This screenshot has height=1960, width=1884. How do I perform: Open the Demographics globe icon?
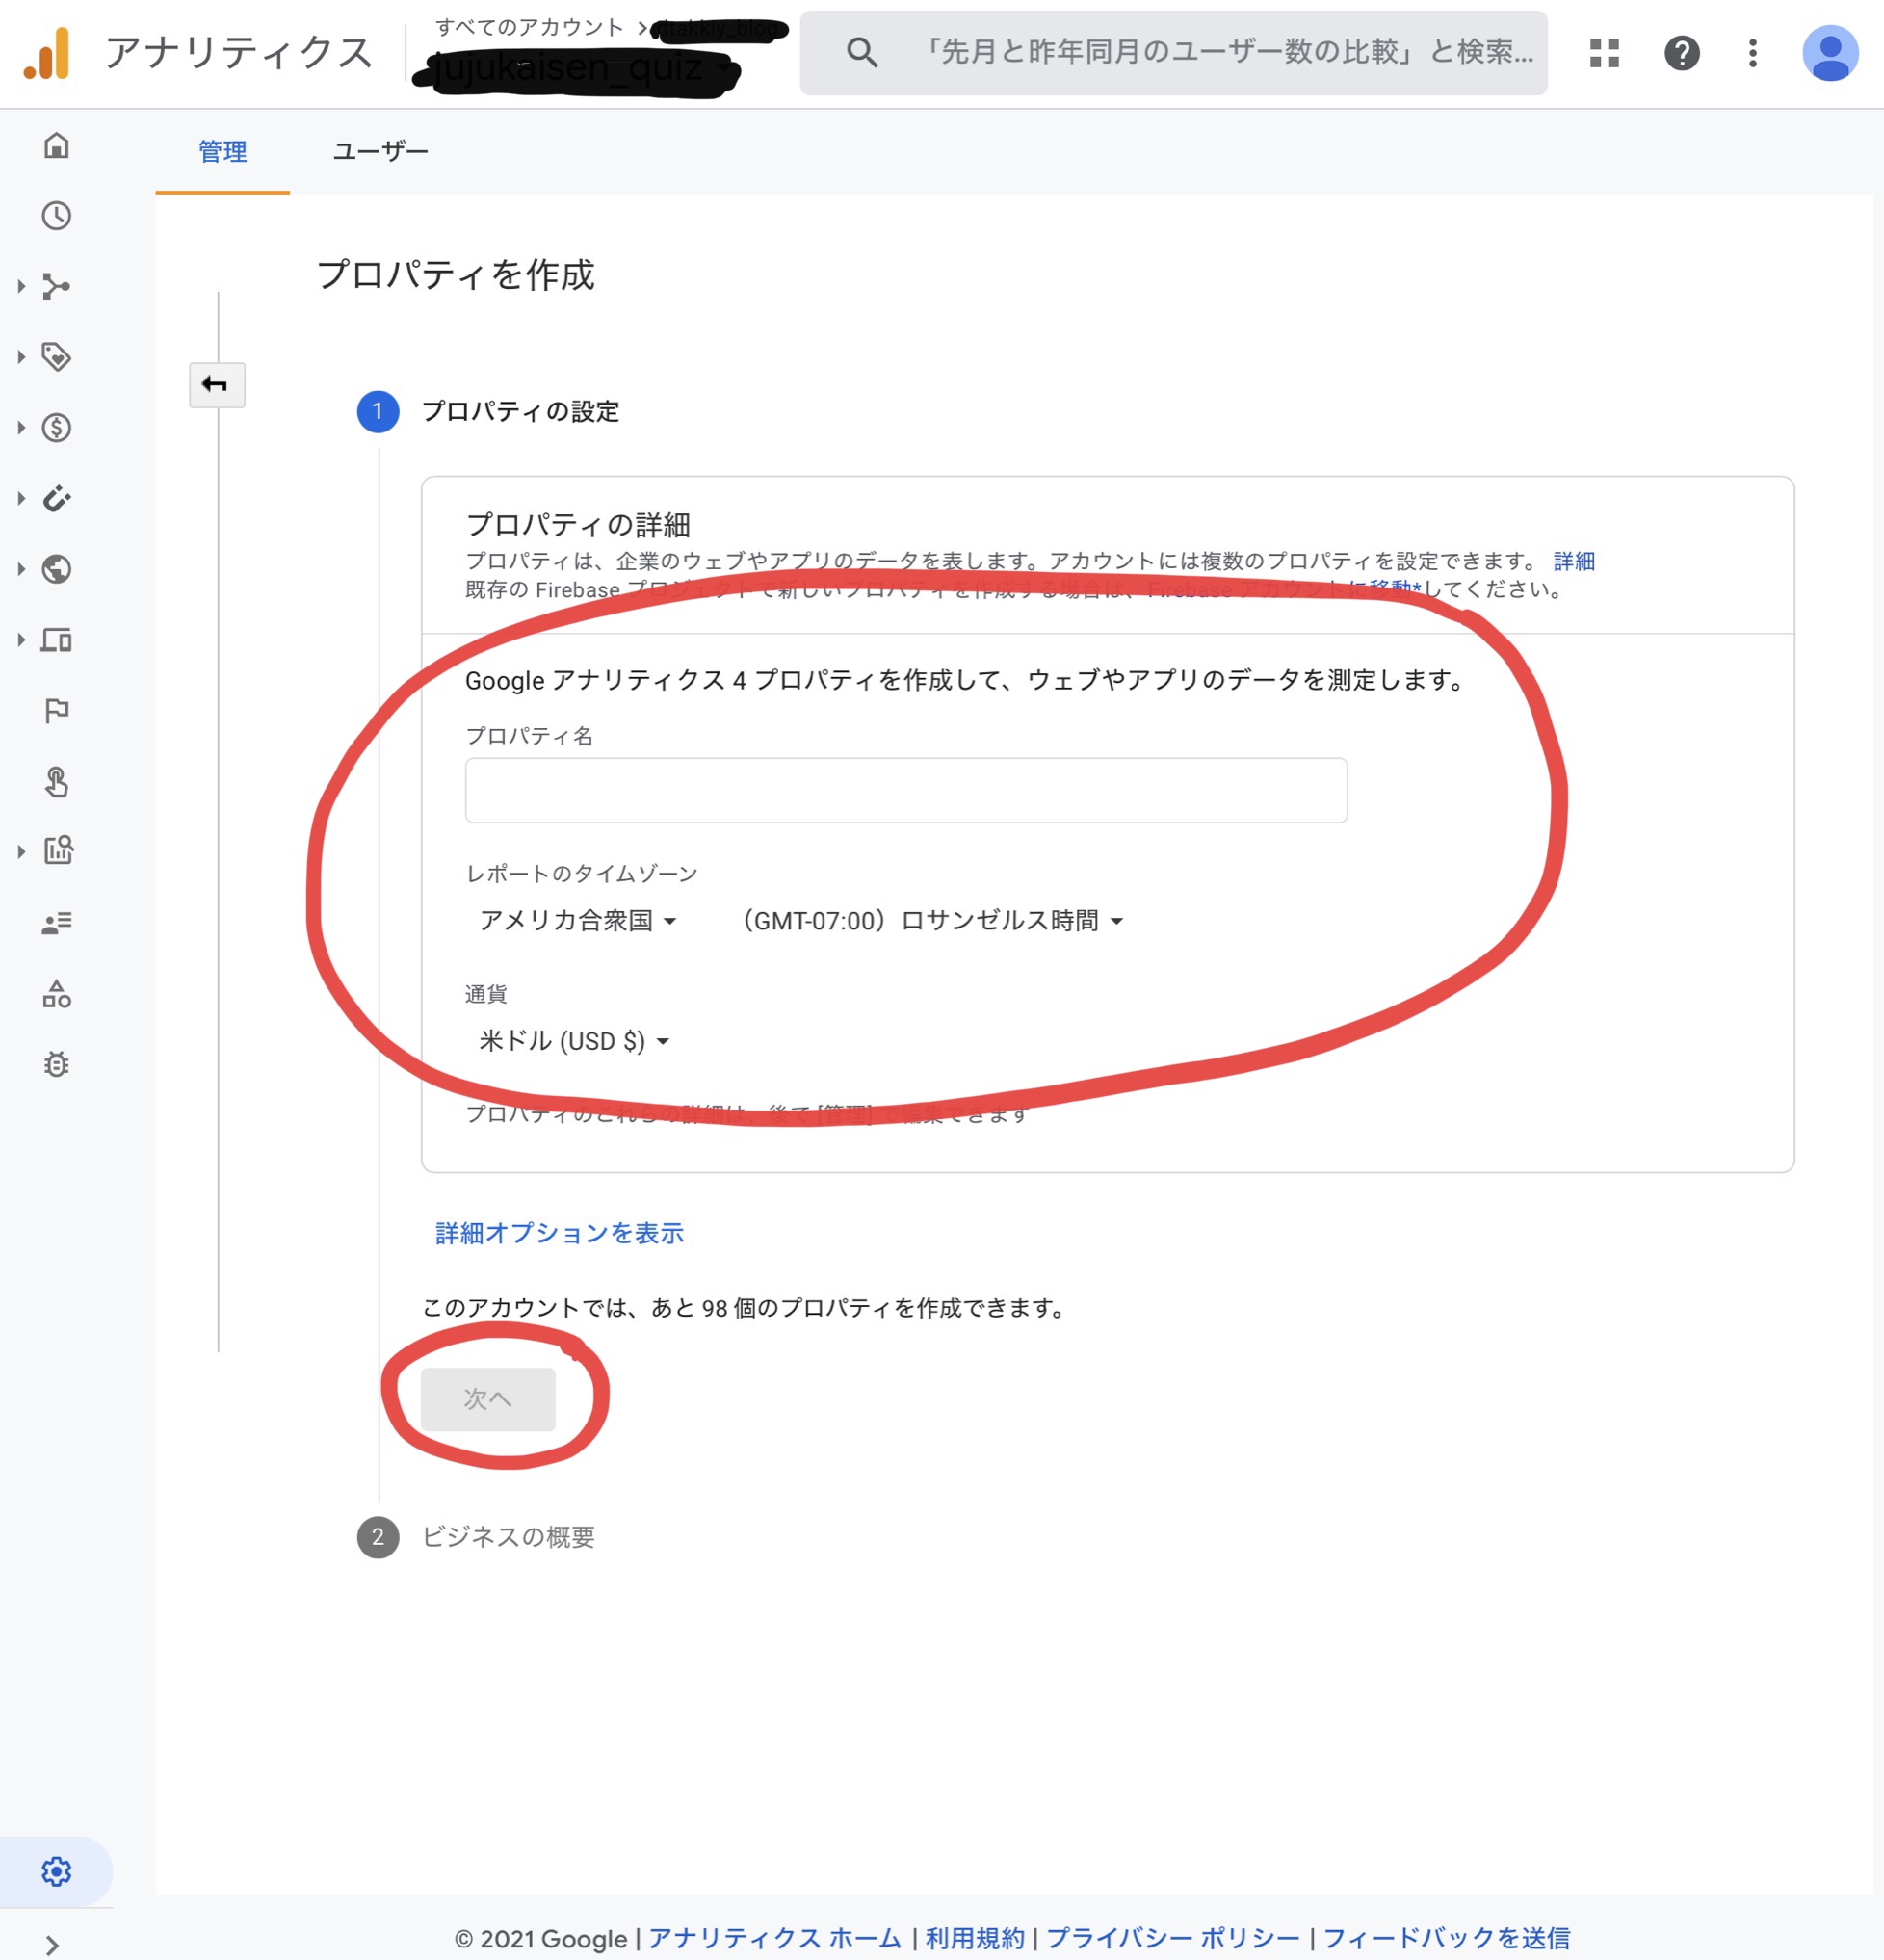click(56, 569)
